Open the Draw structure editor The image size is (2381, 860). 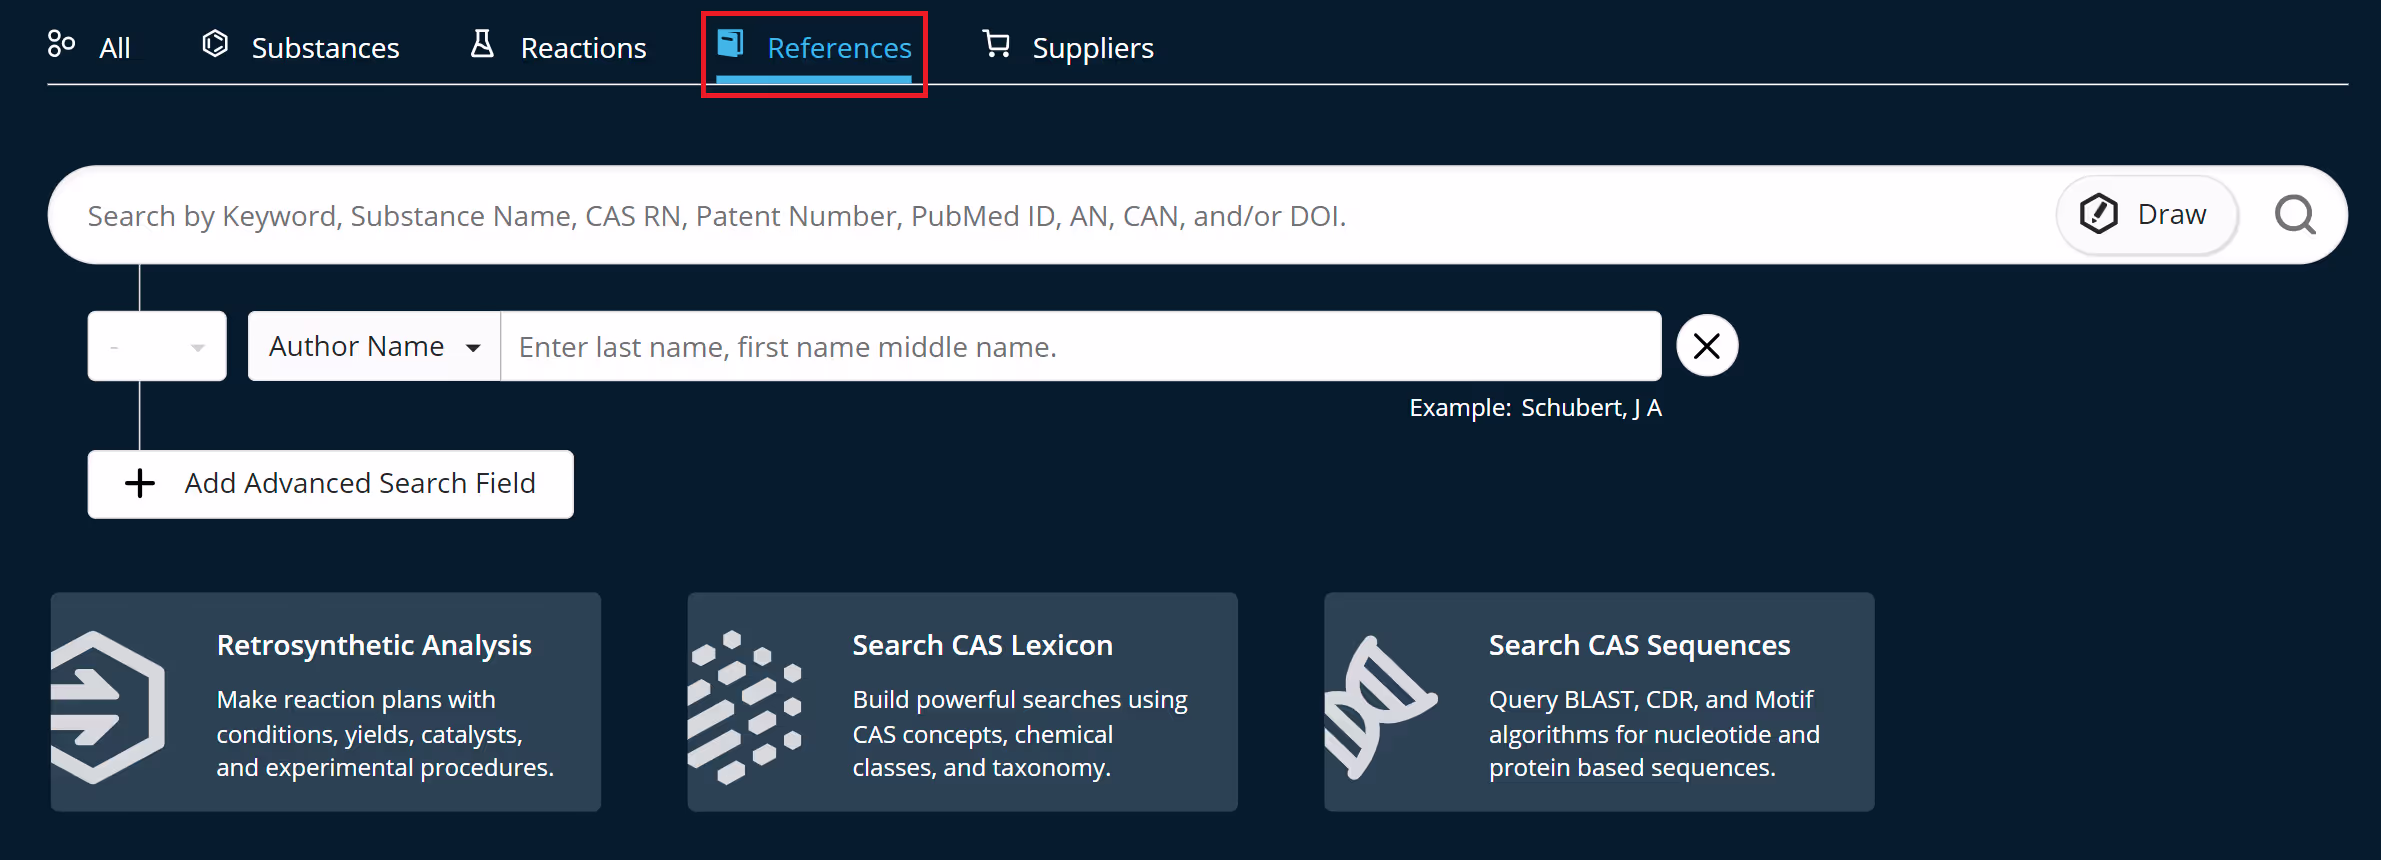click(2146, 214)
